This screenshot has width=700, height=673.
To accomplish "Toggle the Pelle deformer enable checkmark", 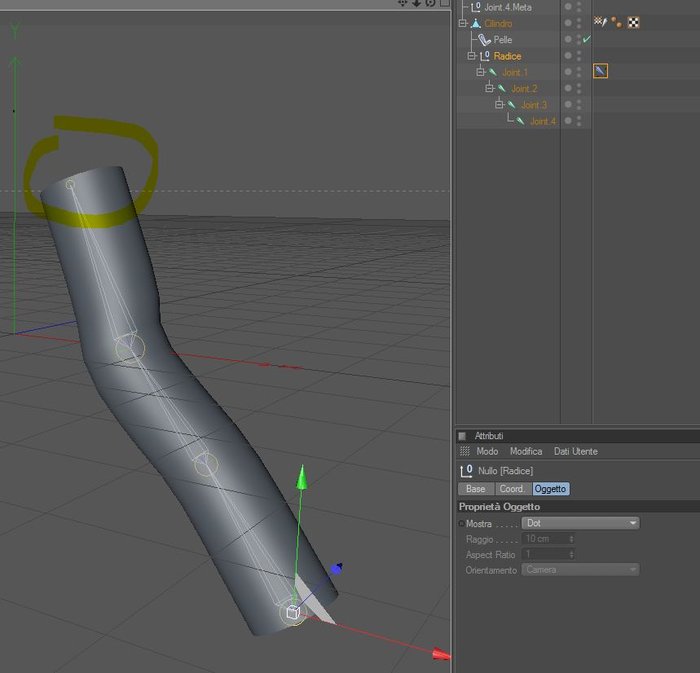I will tap(587, 39).
